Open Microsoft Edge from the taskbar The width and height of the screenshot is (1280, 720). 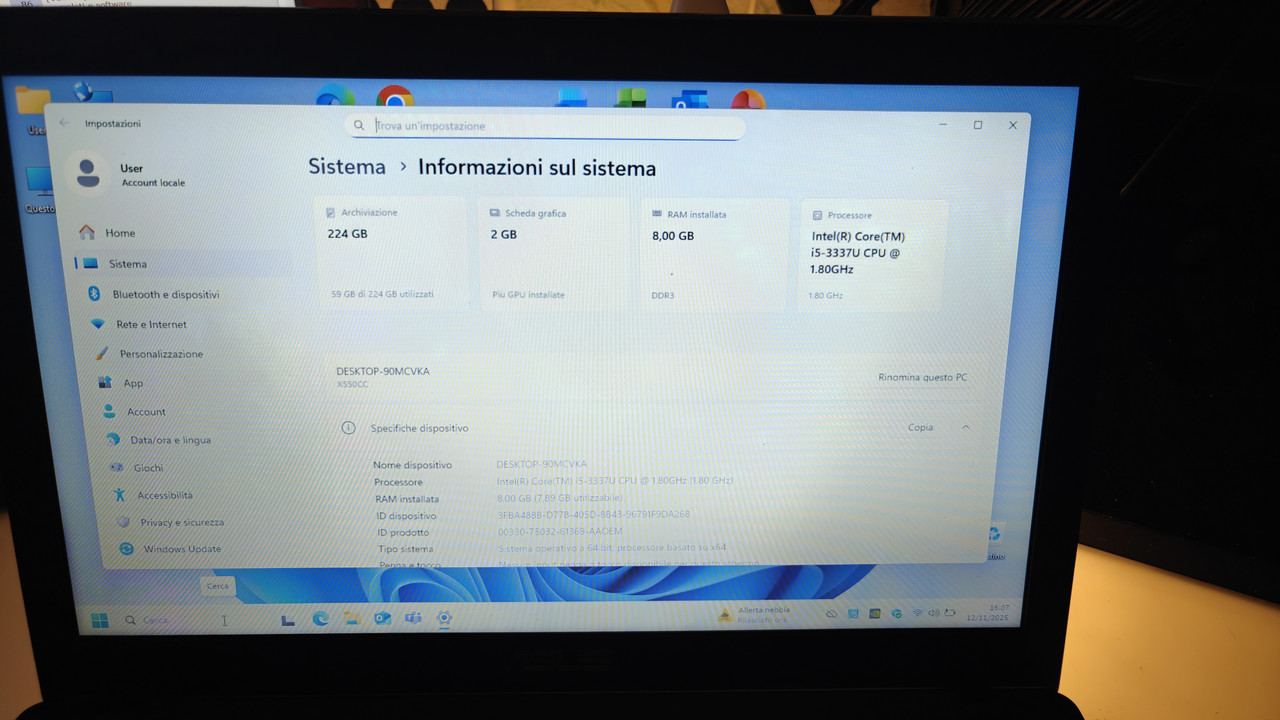tap(320, 619)
